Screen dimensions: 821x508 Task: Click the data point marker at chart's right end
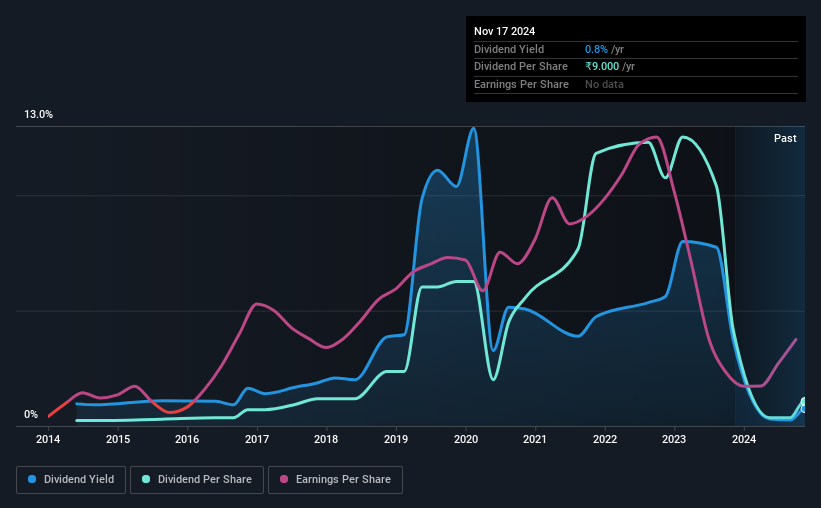tap(804, 405)
